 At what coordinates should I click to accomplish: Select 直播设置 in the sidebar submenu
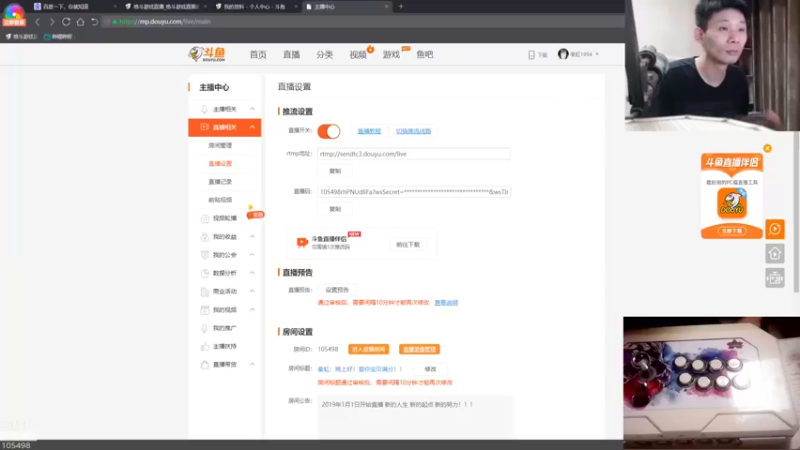[220, 164]
